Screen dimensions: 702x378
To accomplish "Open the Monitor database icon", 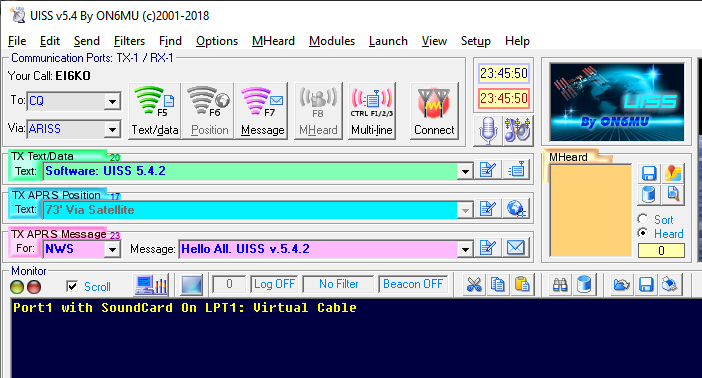I will 584,284.
